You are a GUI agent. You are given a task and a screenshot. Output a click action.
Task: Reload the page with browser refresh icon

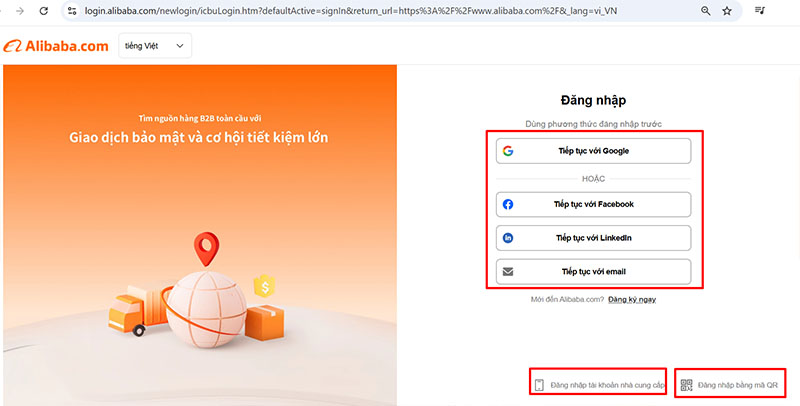pos(44,11)
